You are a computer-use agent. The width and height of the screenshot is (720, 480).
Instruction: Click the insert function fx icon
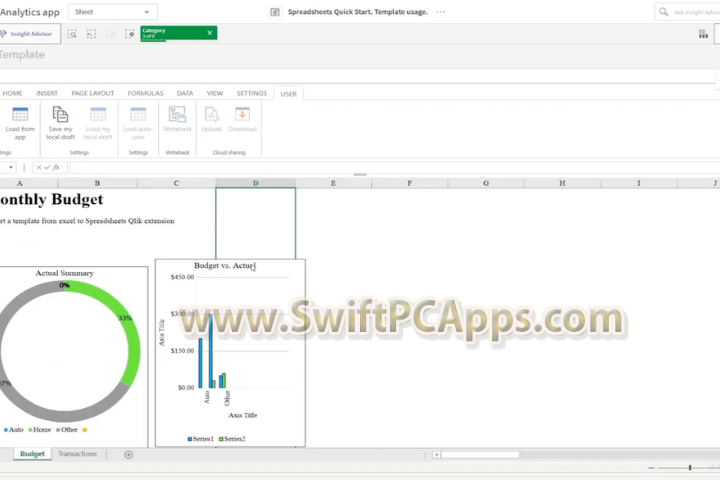[56, 168]
